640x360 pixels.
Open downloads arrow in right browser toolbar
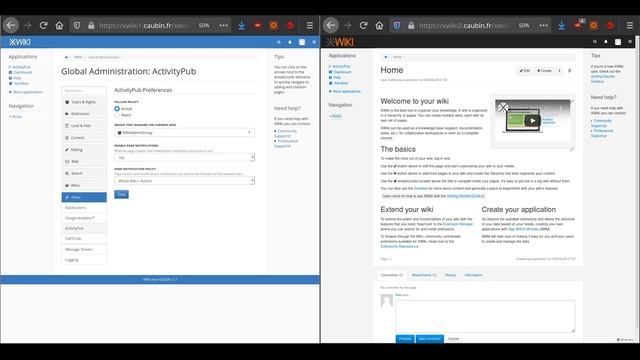pyautogui.click(x=562, y=25)
